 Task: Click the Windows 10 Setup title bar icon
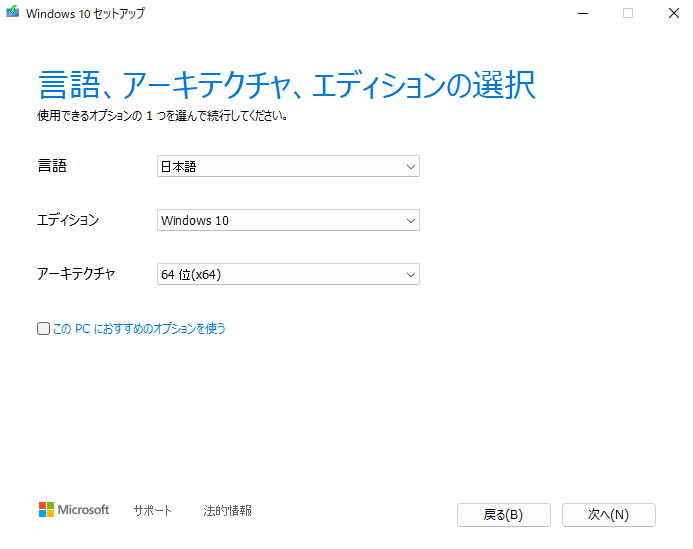(x=12, y=12)
